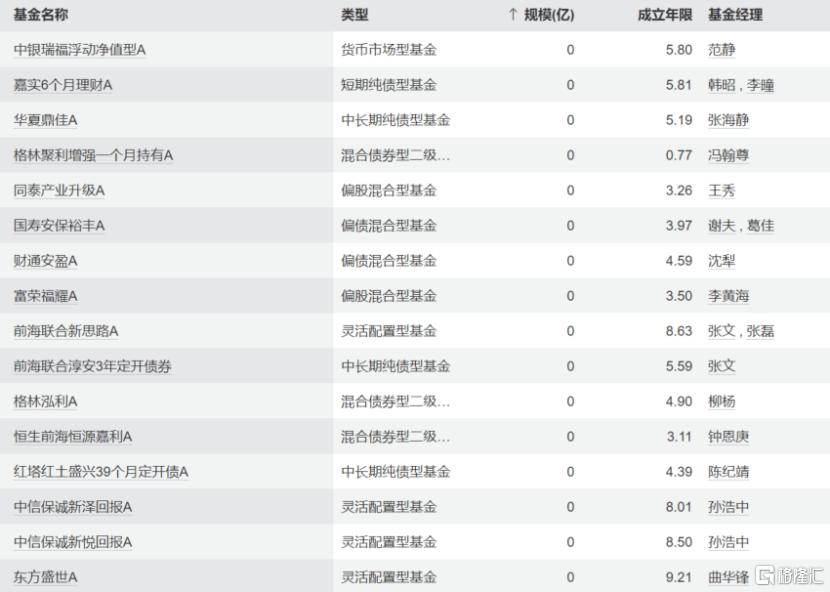Screen dimensions: 830x592
Task: View the 格林泓利A fund
Action: [x=46, y=401]
